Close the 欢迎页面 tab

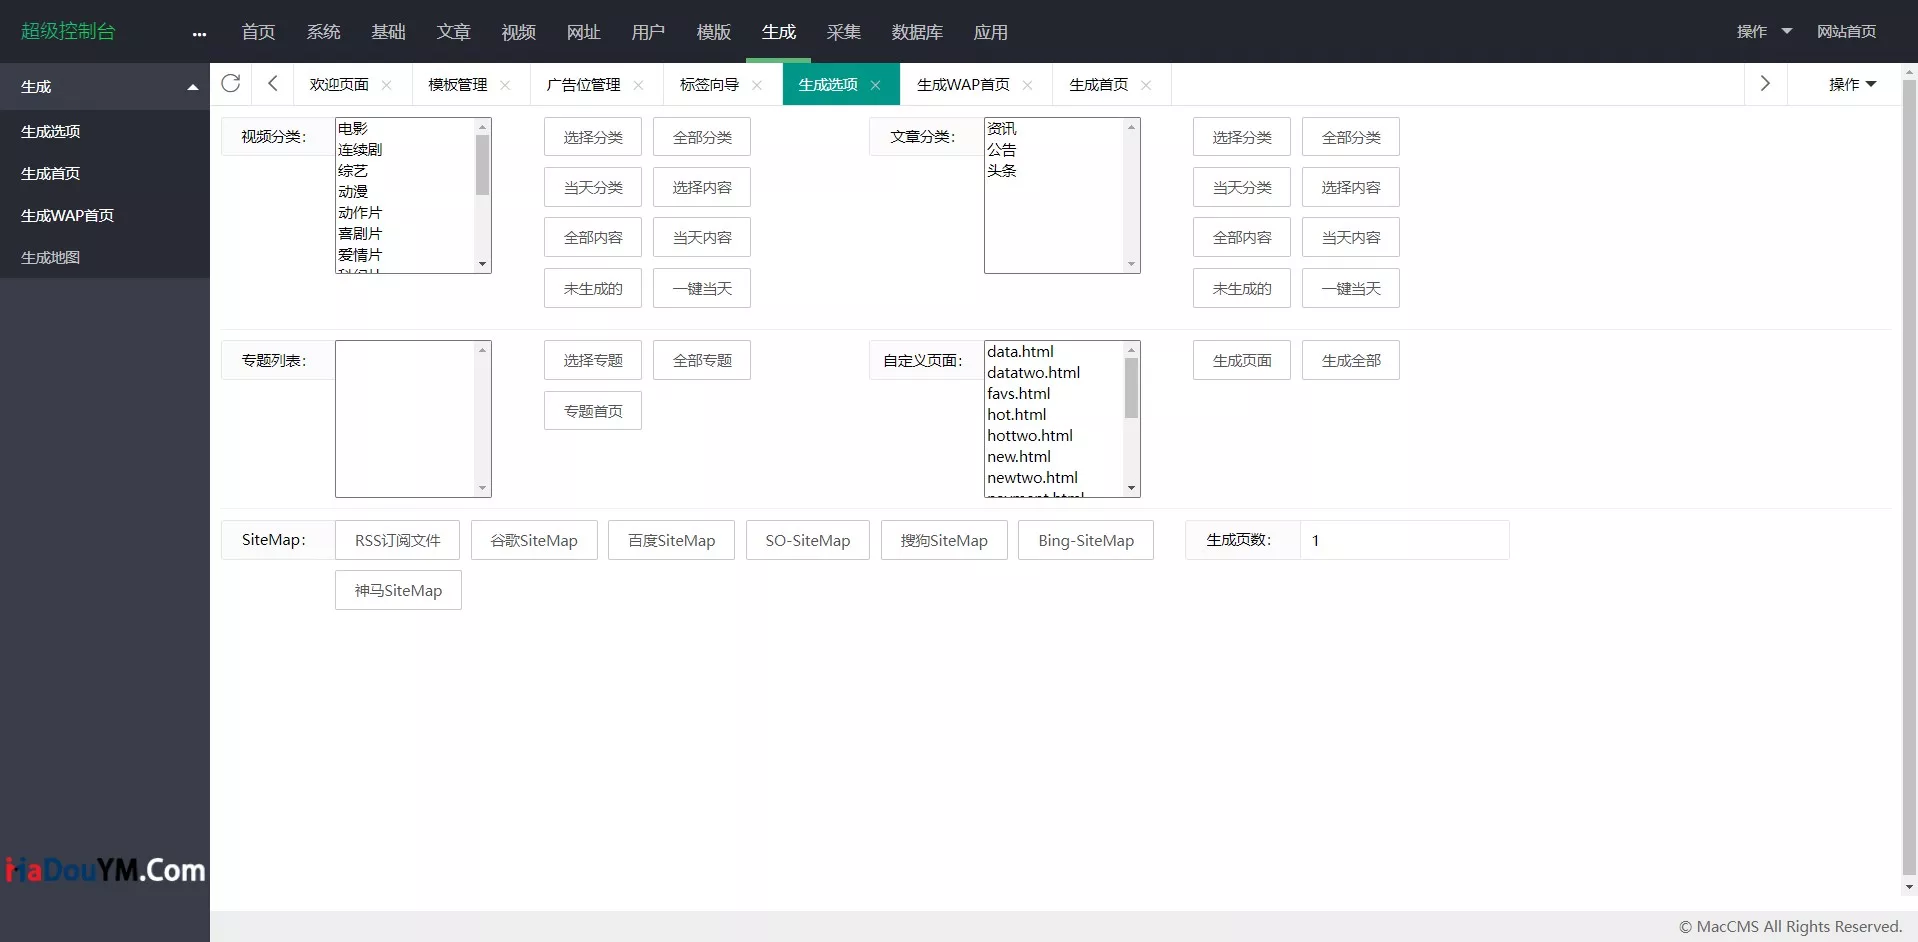click(387, 85)
